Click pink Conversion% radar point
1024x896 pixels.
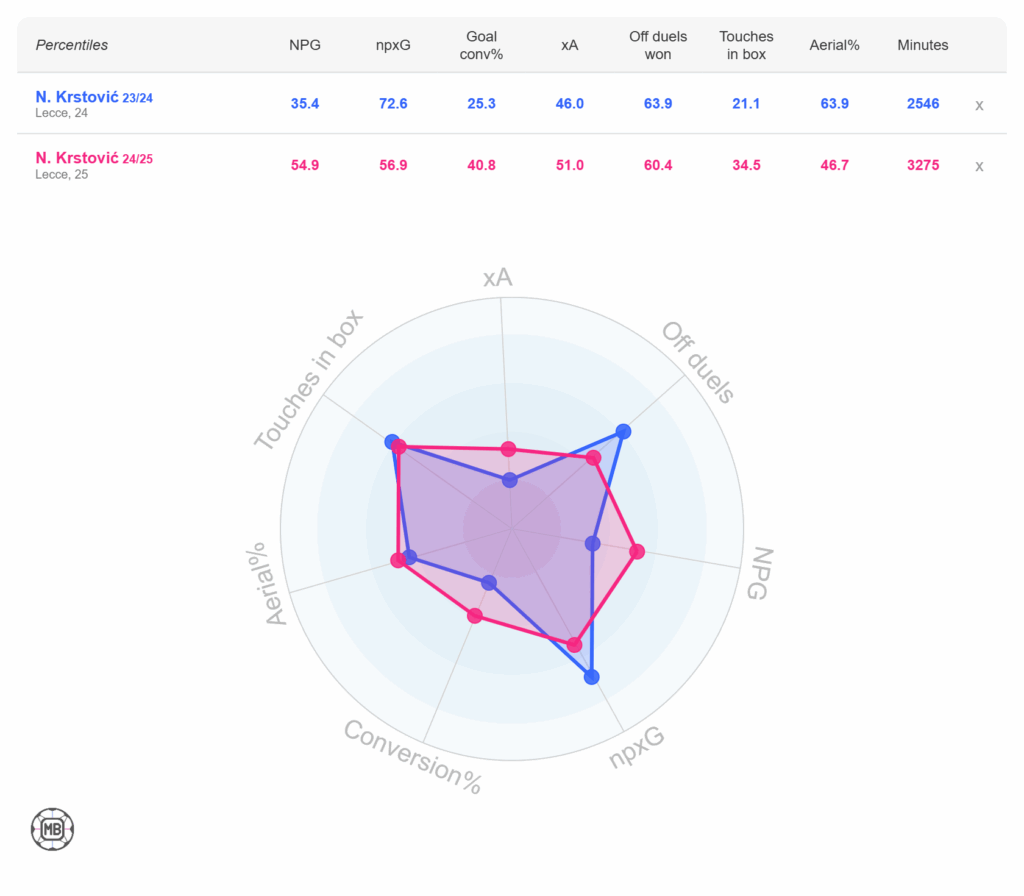(475, 616)
